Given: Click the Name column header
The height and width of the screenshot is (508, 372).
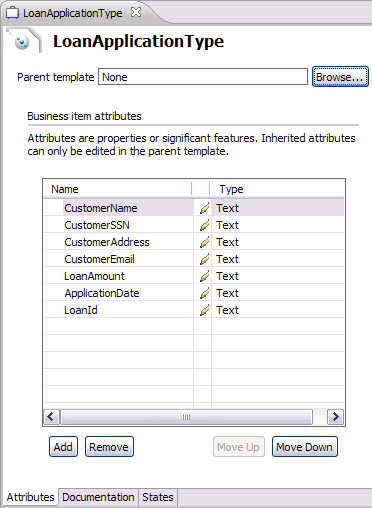Looking at the screenshot, I should point(118,189).
